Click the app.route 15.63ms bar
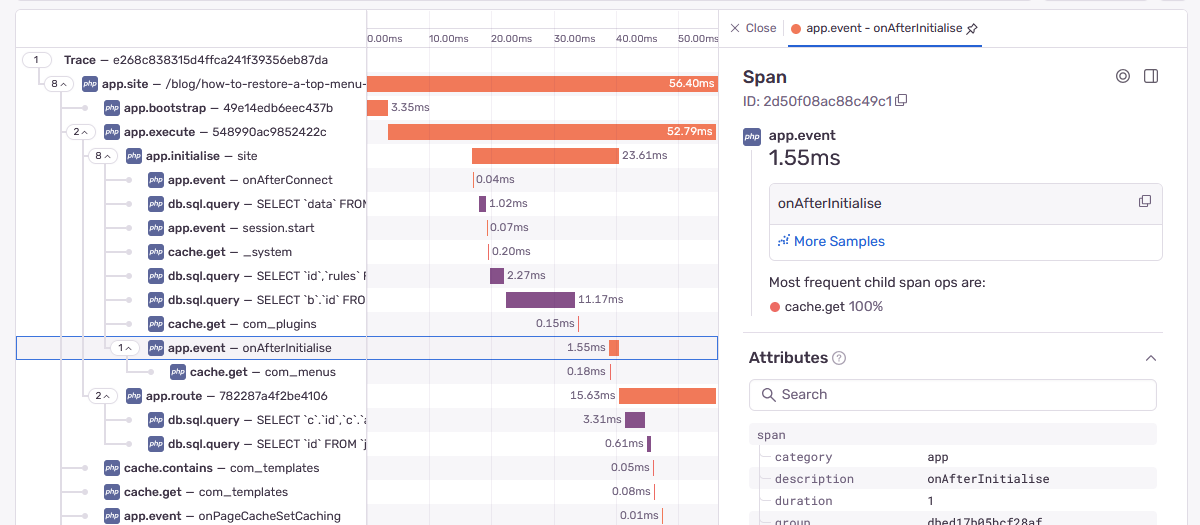Viewport: 1200px width, 525px height. click(668, 396)
